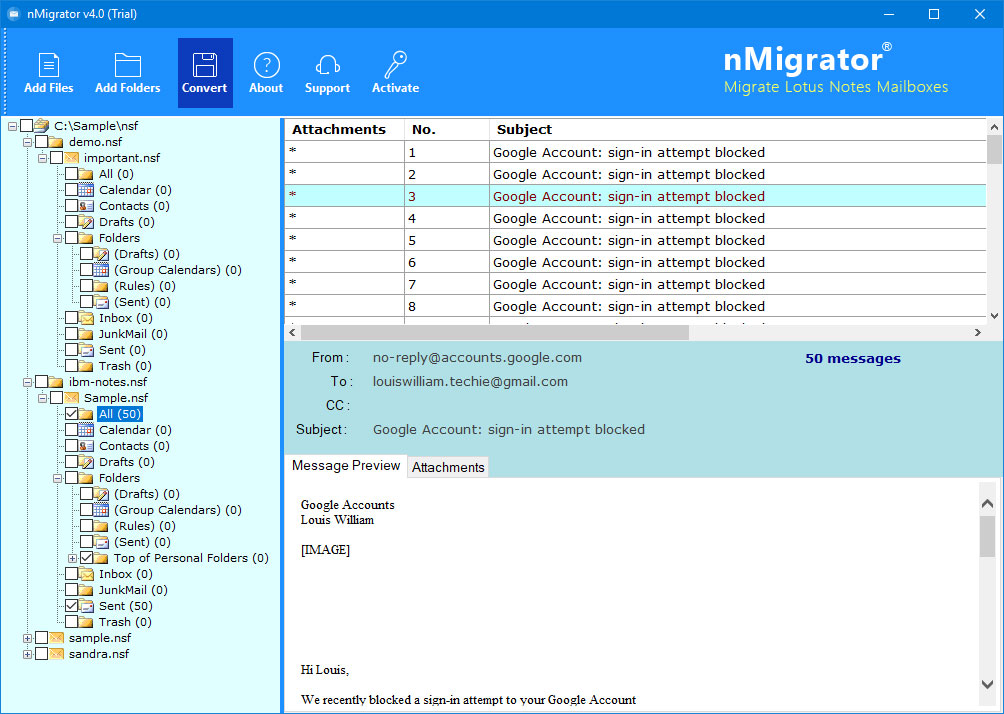Image resolution: width=1004 pixels, height=714 pixels.
Task: Click the Calendar icon under important.nsf
Action: pyautogui.click(x=86, y=190)
